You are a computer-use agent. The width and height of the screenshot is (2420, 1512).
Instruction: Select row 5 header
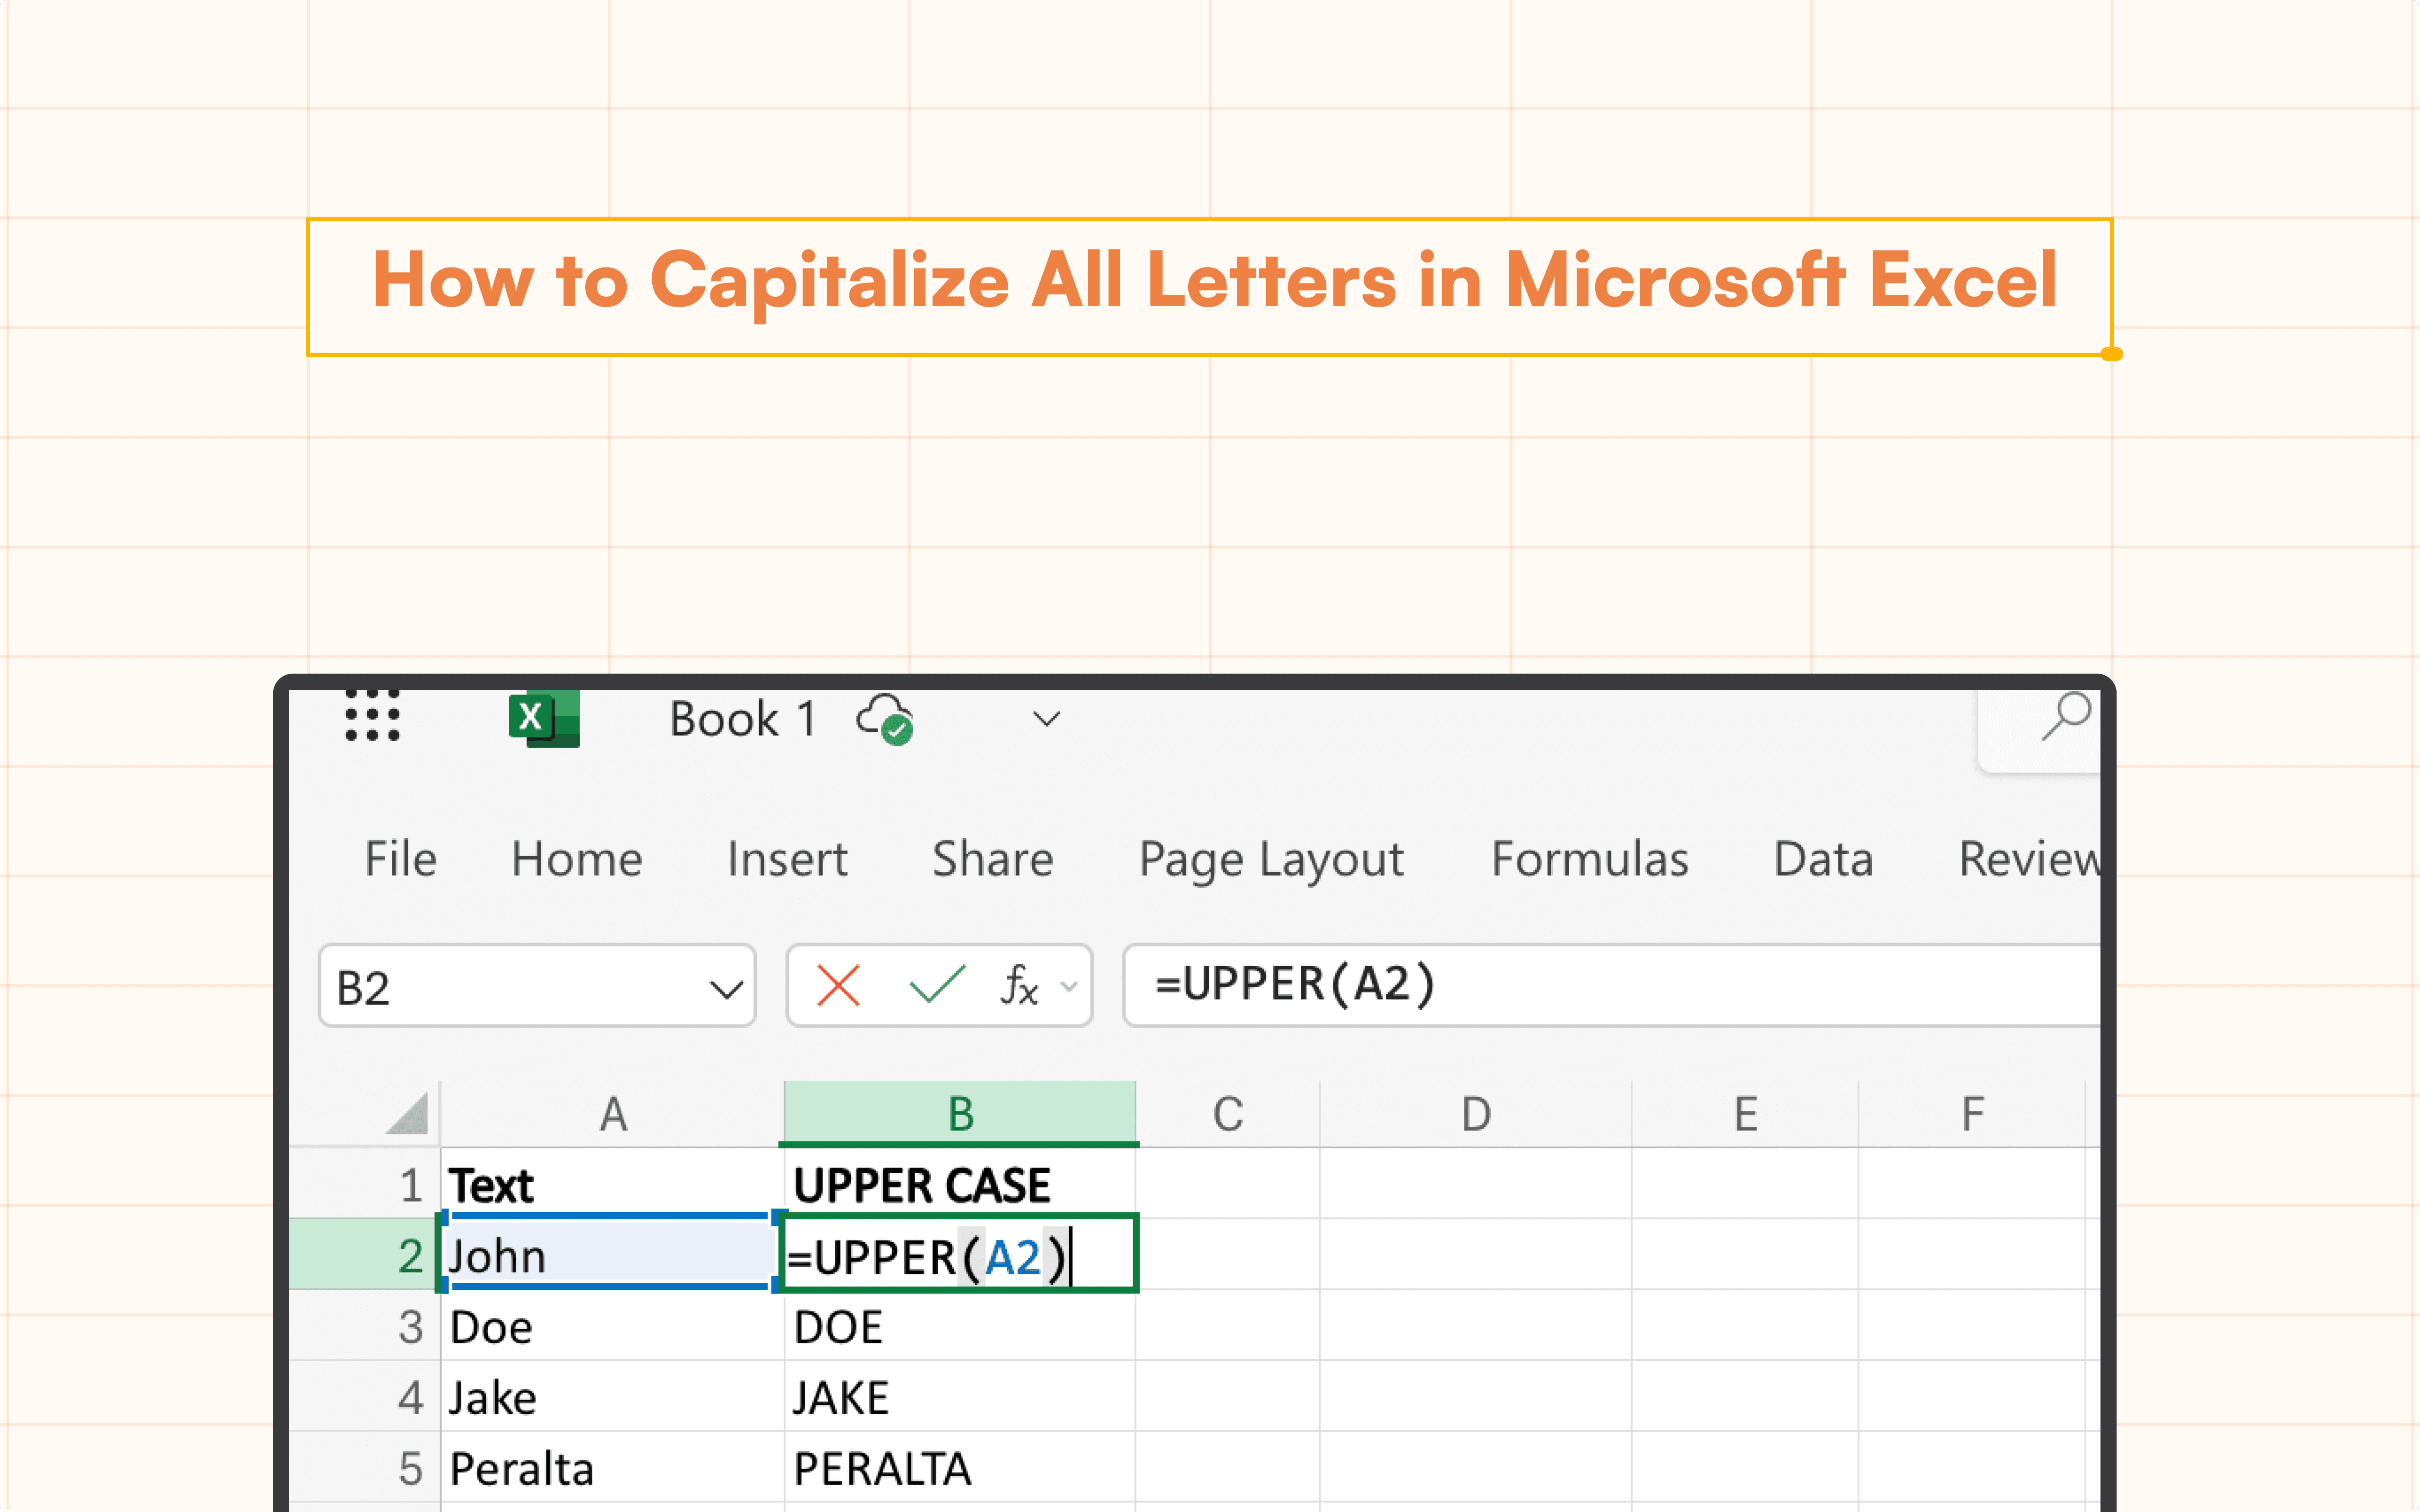366,1467
